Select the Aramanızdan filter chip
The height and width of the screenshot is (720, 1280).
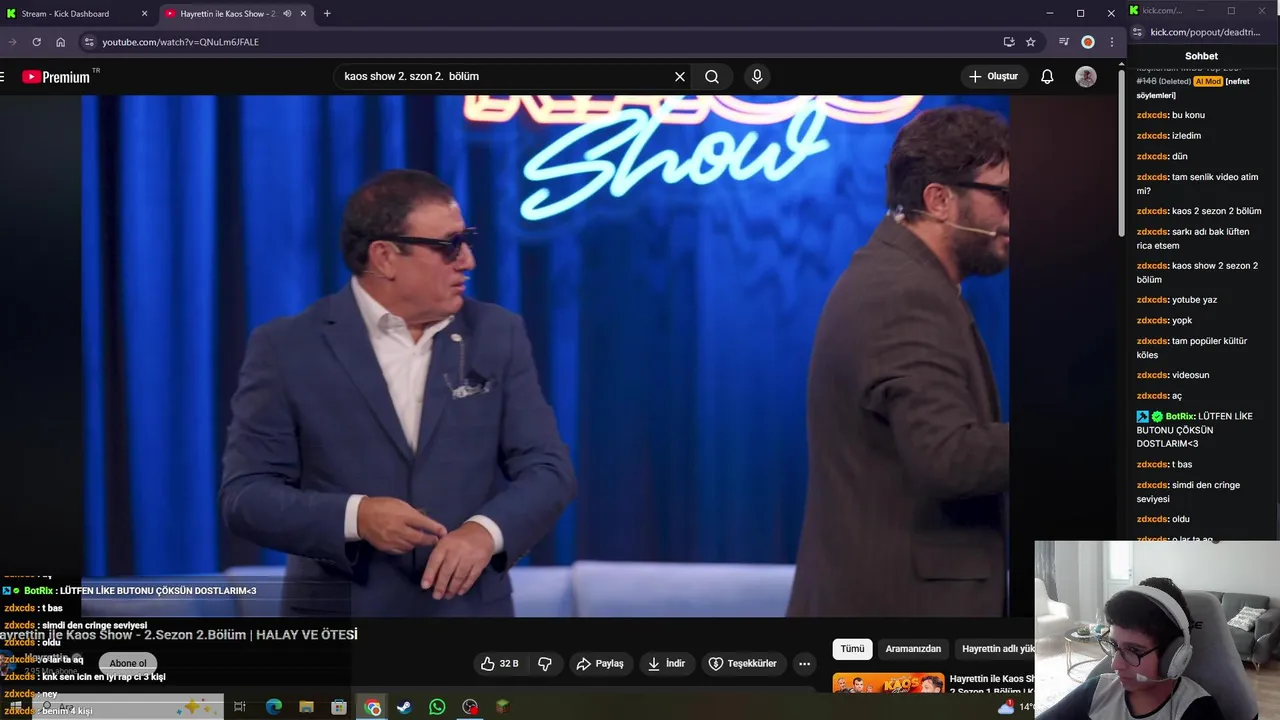(x=913, y=649)
